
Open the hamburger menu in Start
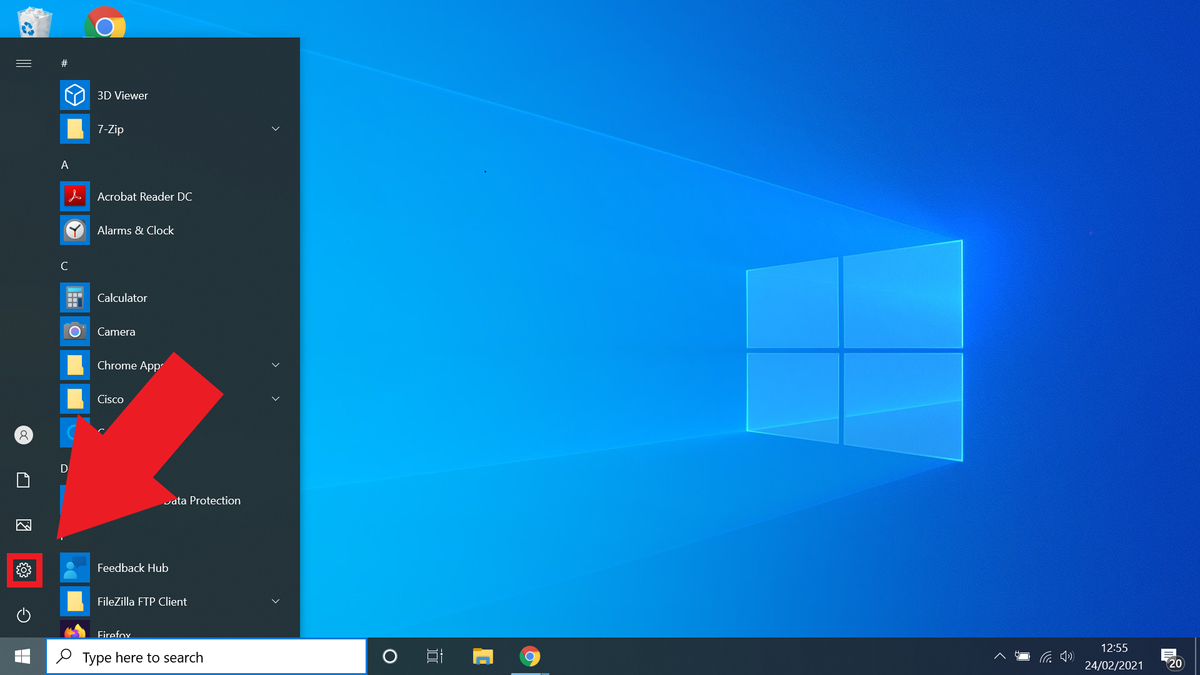[23, 62]
